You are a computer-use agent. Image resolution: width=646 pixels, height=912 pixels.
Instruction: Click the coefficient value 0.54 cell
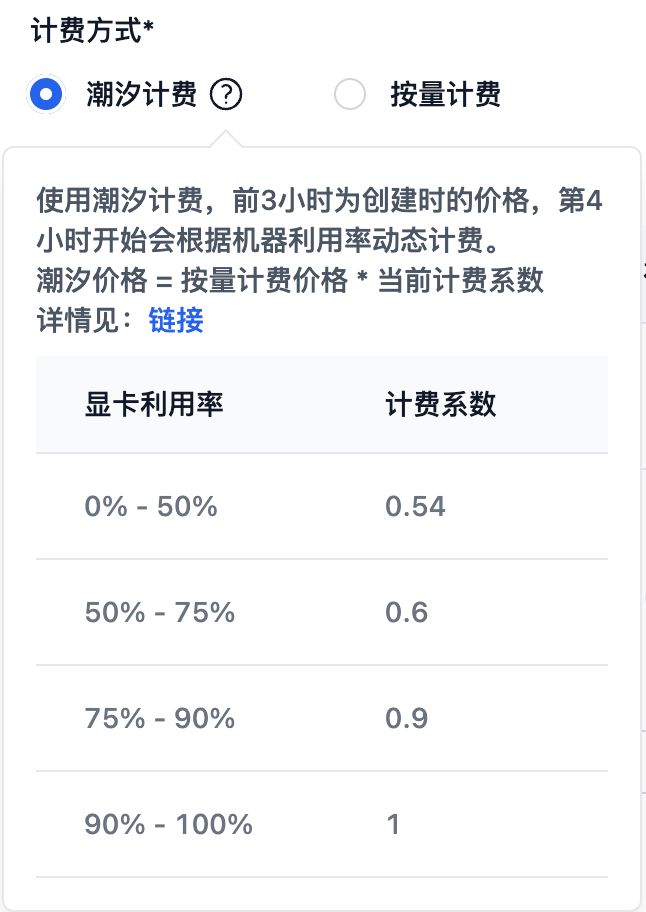coord(417,507)
